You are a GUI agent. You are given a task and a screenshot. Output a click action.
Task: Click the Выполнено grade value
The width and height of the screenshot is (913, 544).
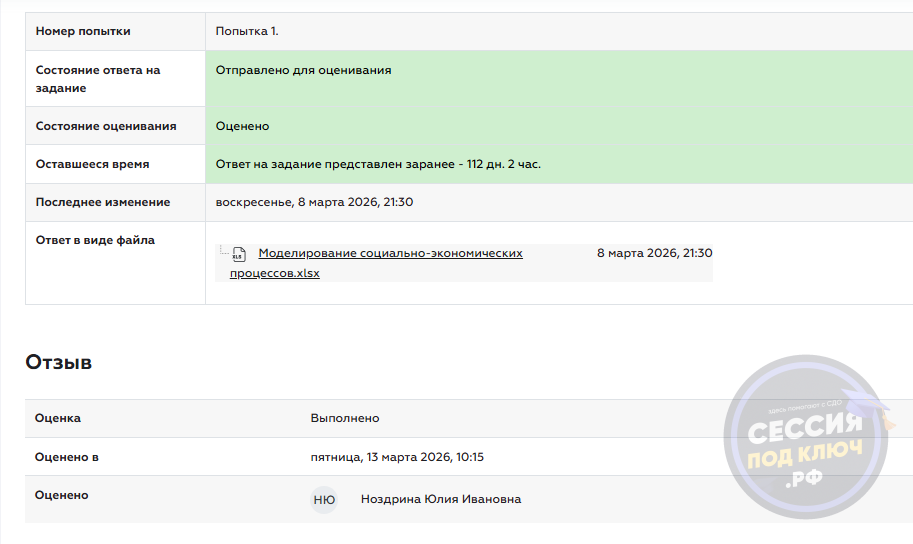click(x=345, y=418)
